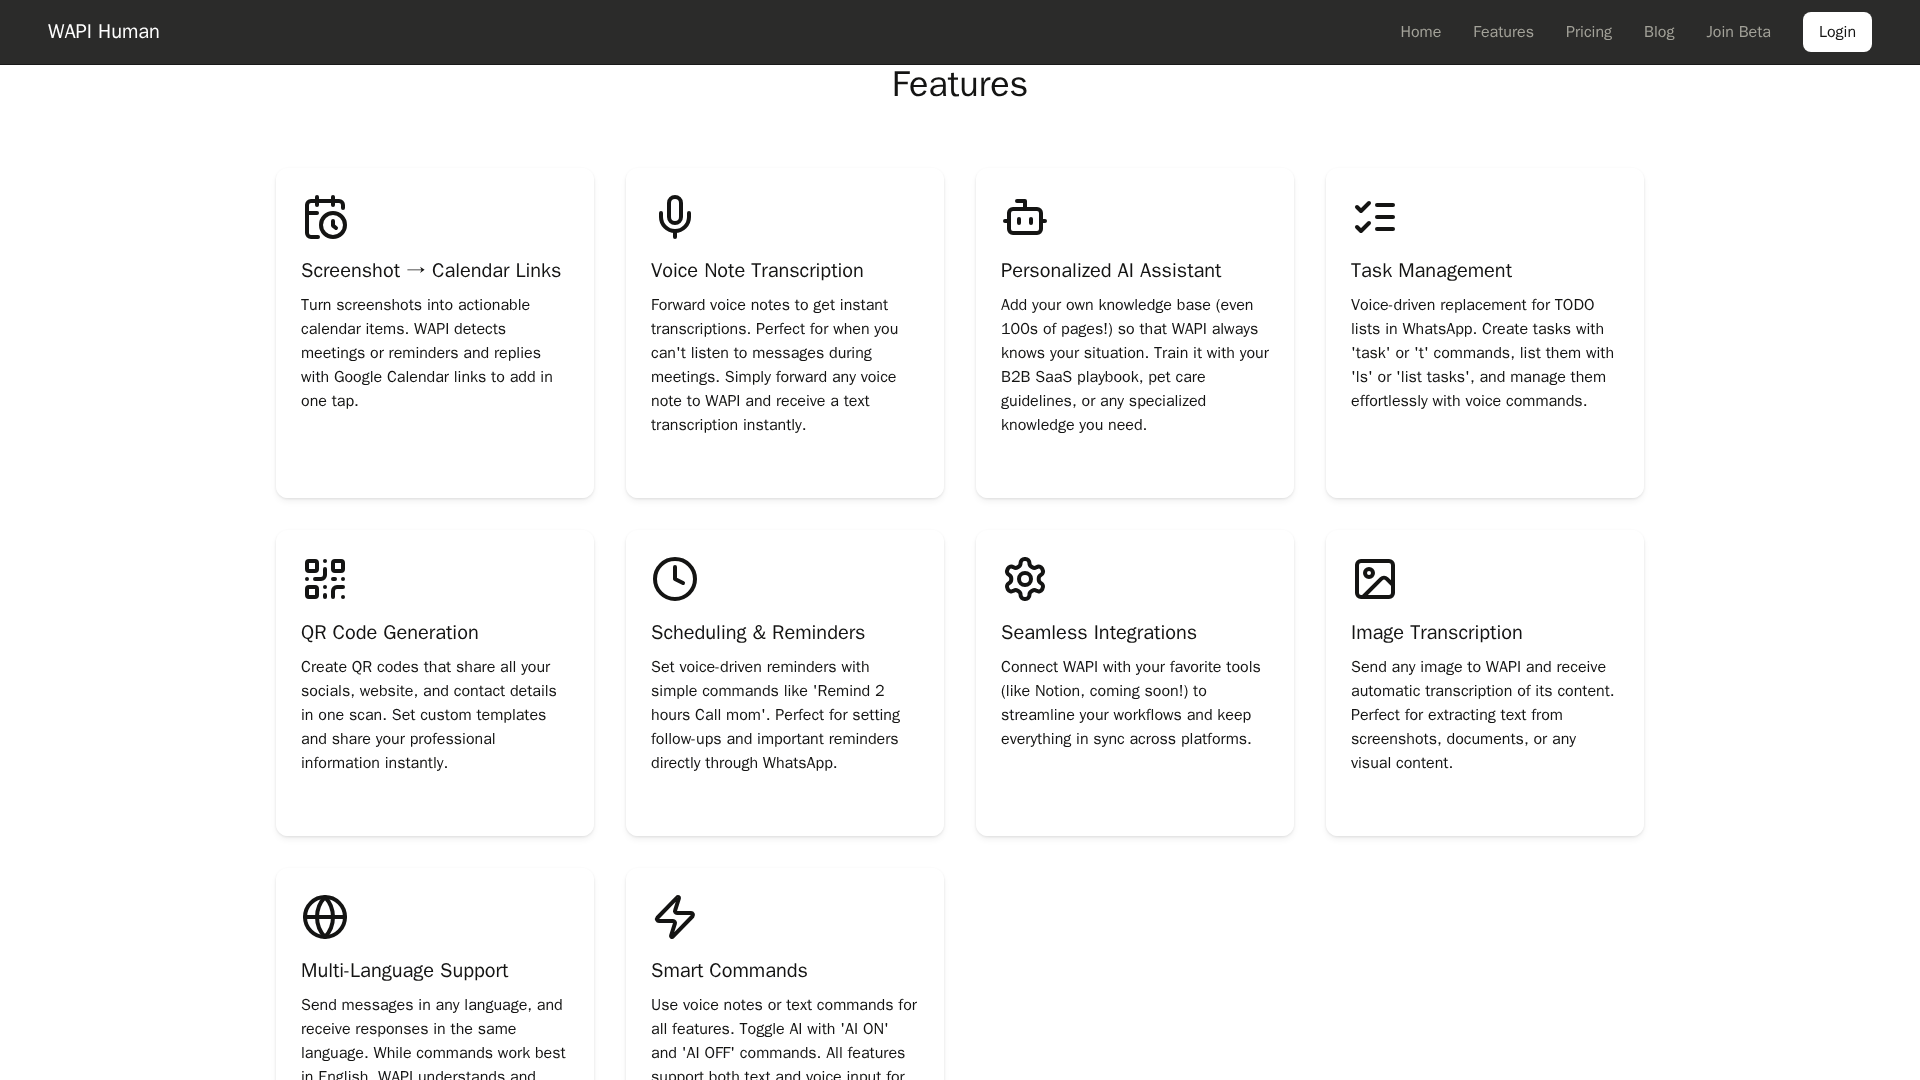The width and height of the screenshot is (1920, 1080).
Task: Click the globe icon on Multi-Language Support card
Action: (x=324, y=917)
